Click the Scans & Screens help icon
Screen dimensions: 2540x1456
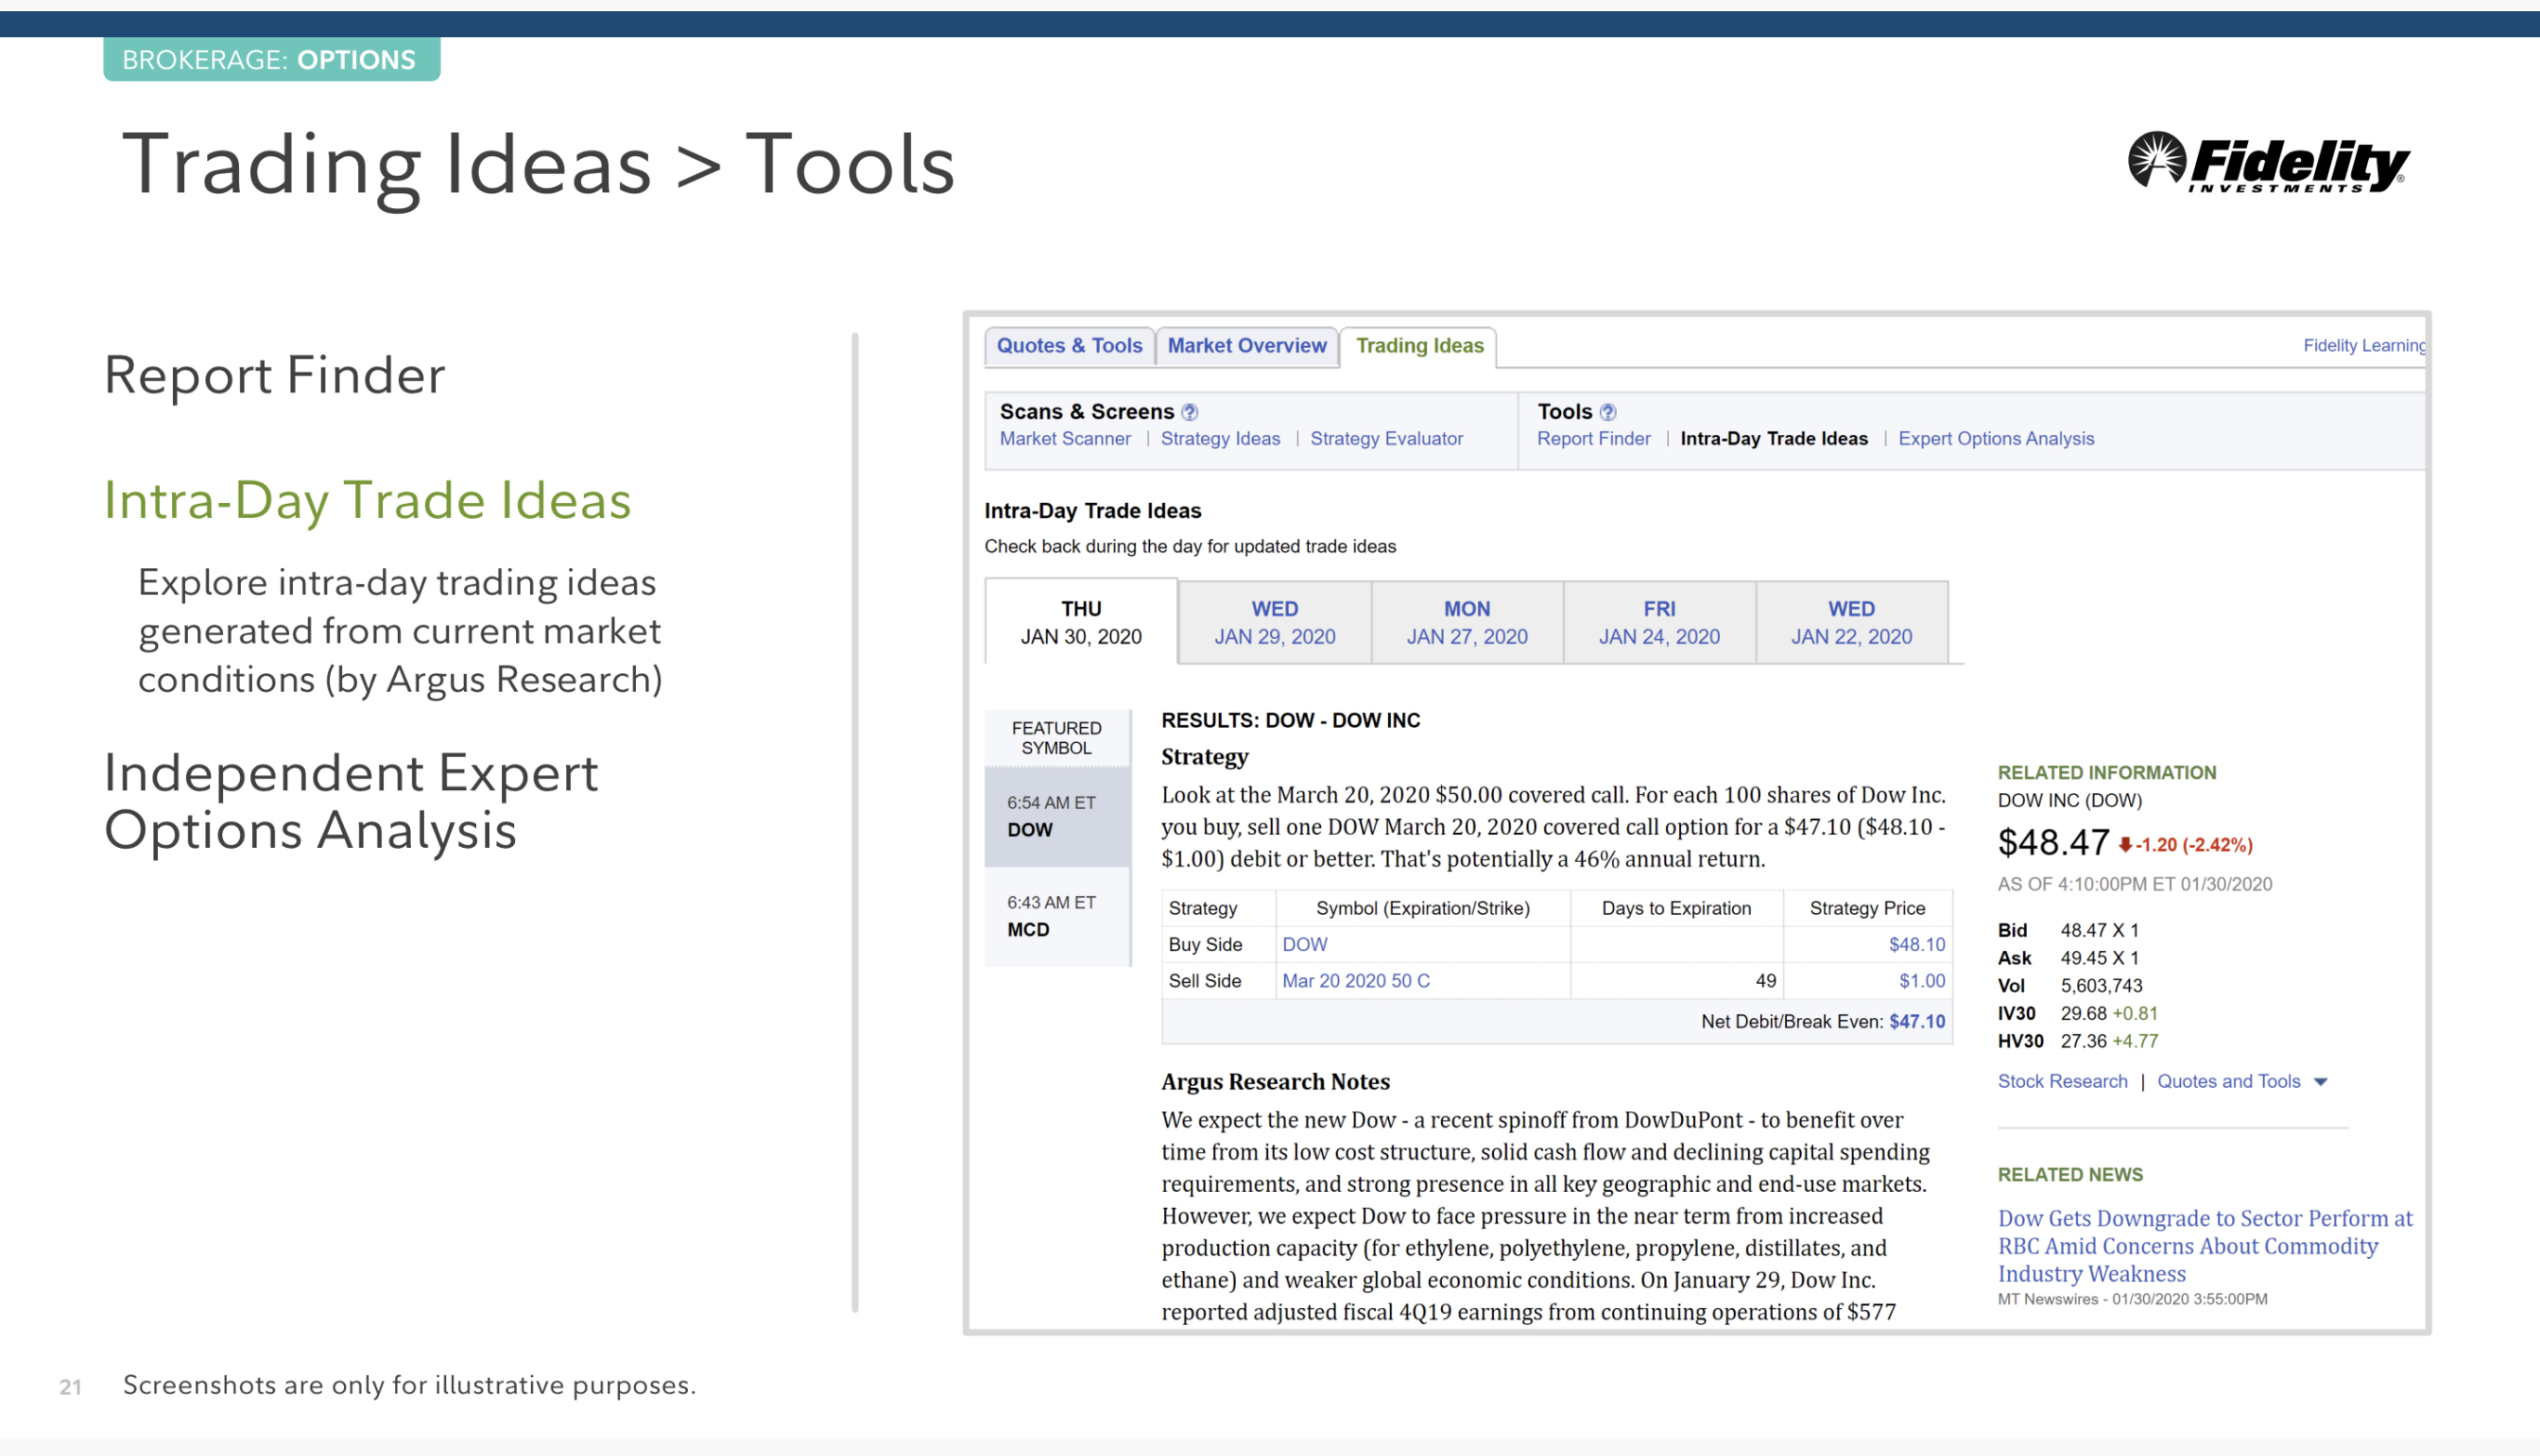point(1189,412)
